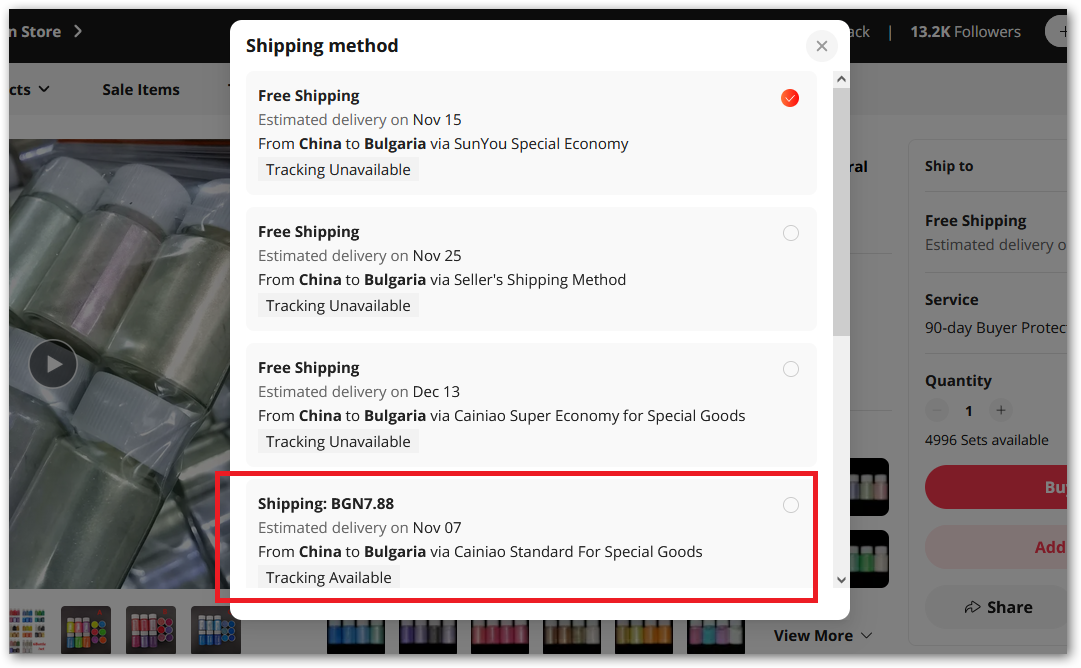The image size is (1081, 668).
Task: Edit the quantity input field
Action: (x=968, y=410)
